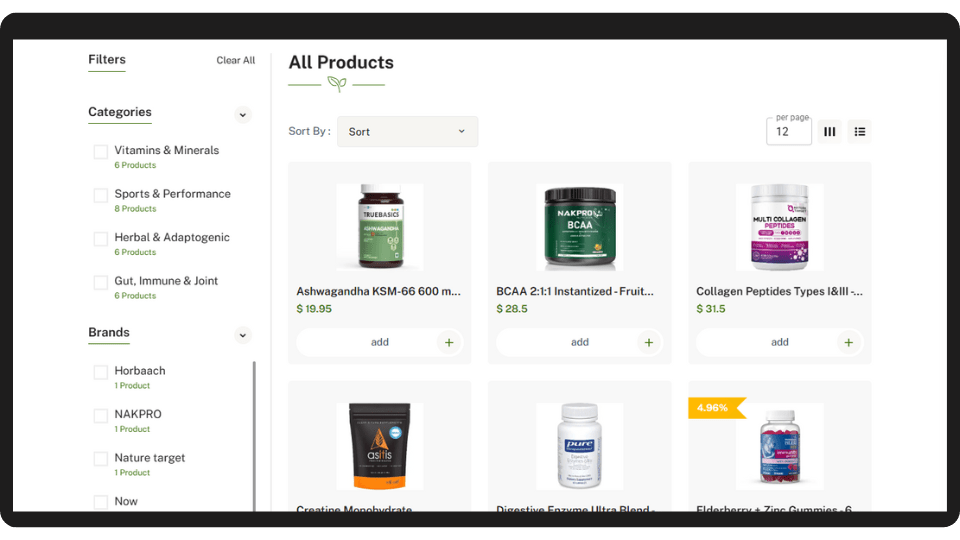The image size is (960, 540).
Task: Add Ashwagandha KSM-66 with add button
Action: point(380,342)
